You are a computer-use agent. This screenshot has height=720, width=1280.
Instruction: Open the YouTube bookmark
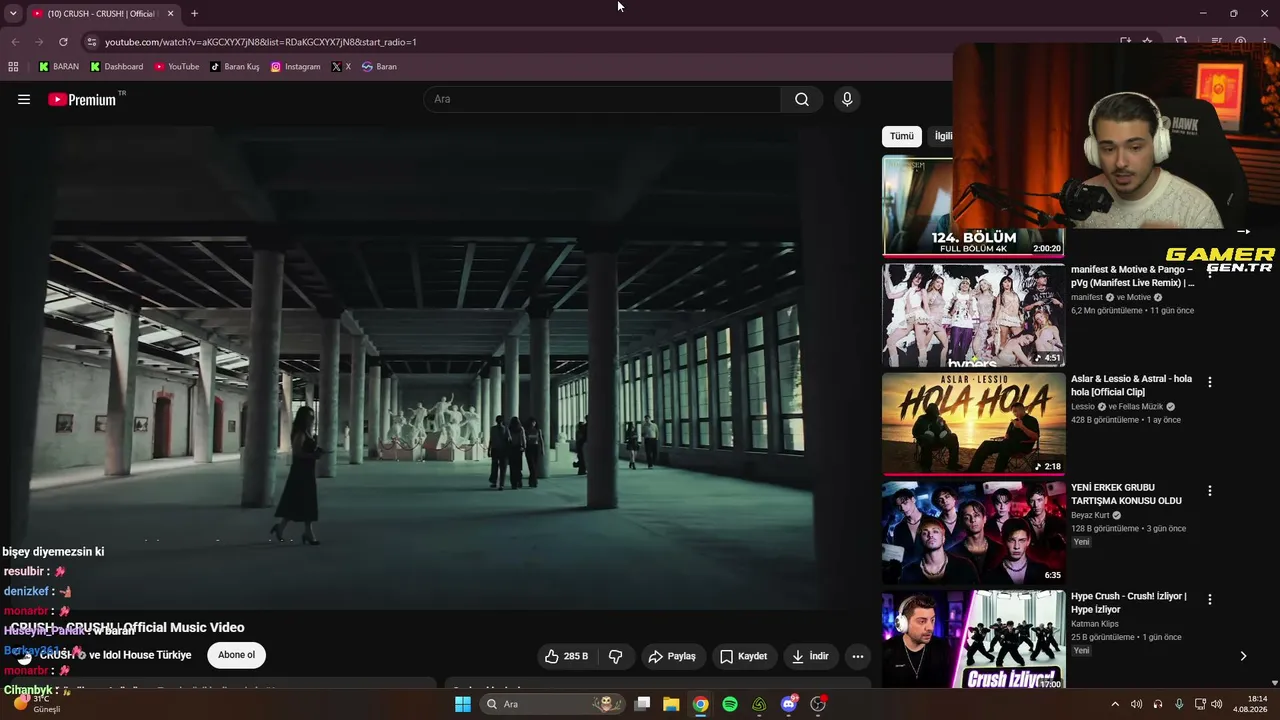coord(177,67)
